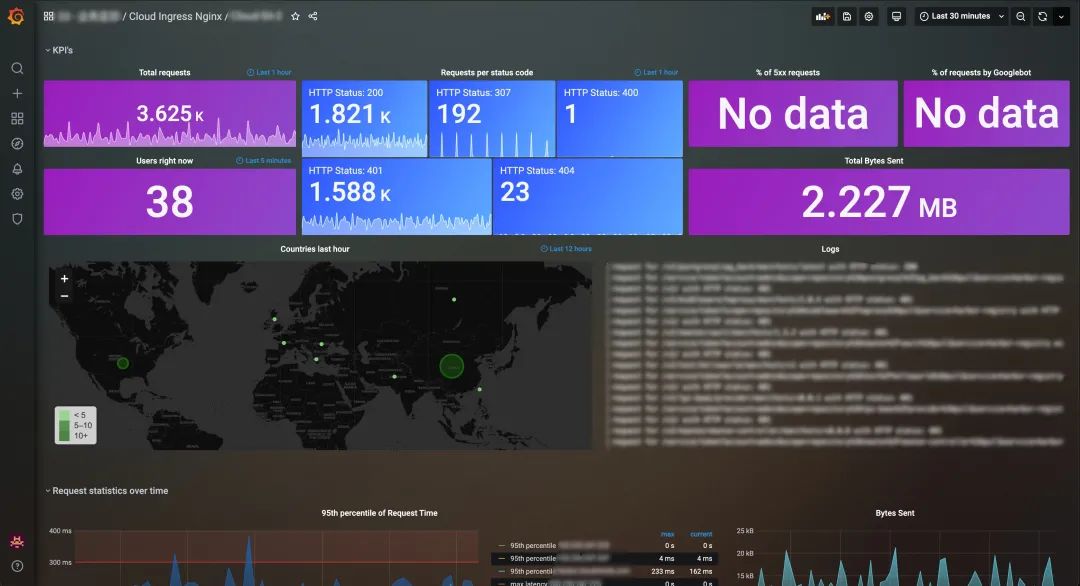Viewport: 1080px width, 586px height.
Task: Open the Alerting bell icon
Action: coord(17,169)
